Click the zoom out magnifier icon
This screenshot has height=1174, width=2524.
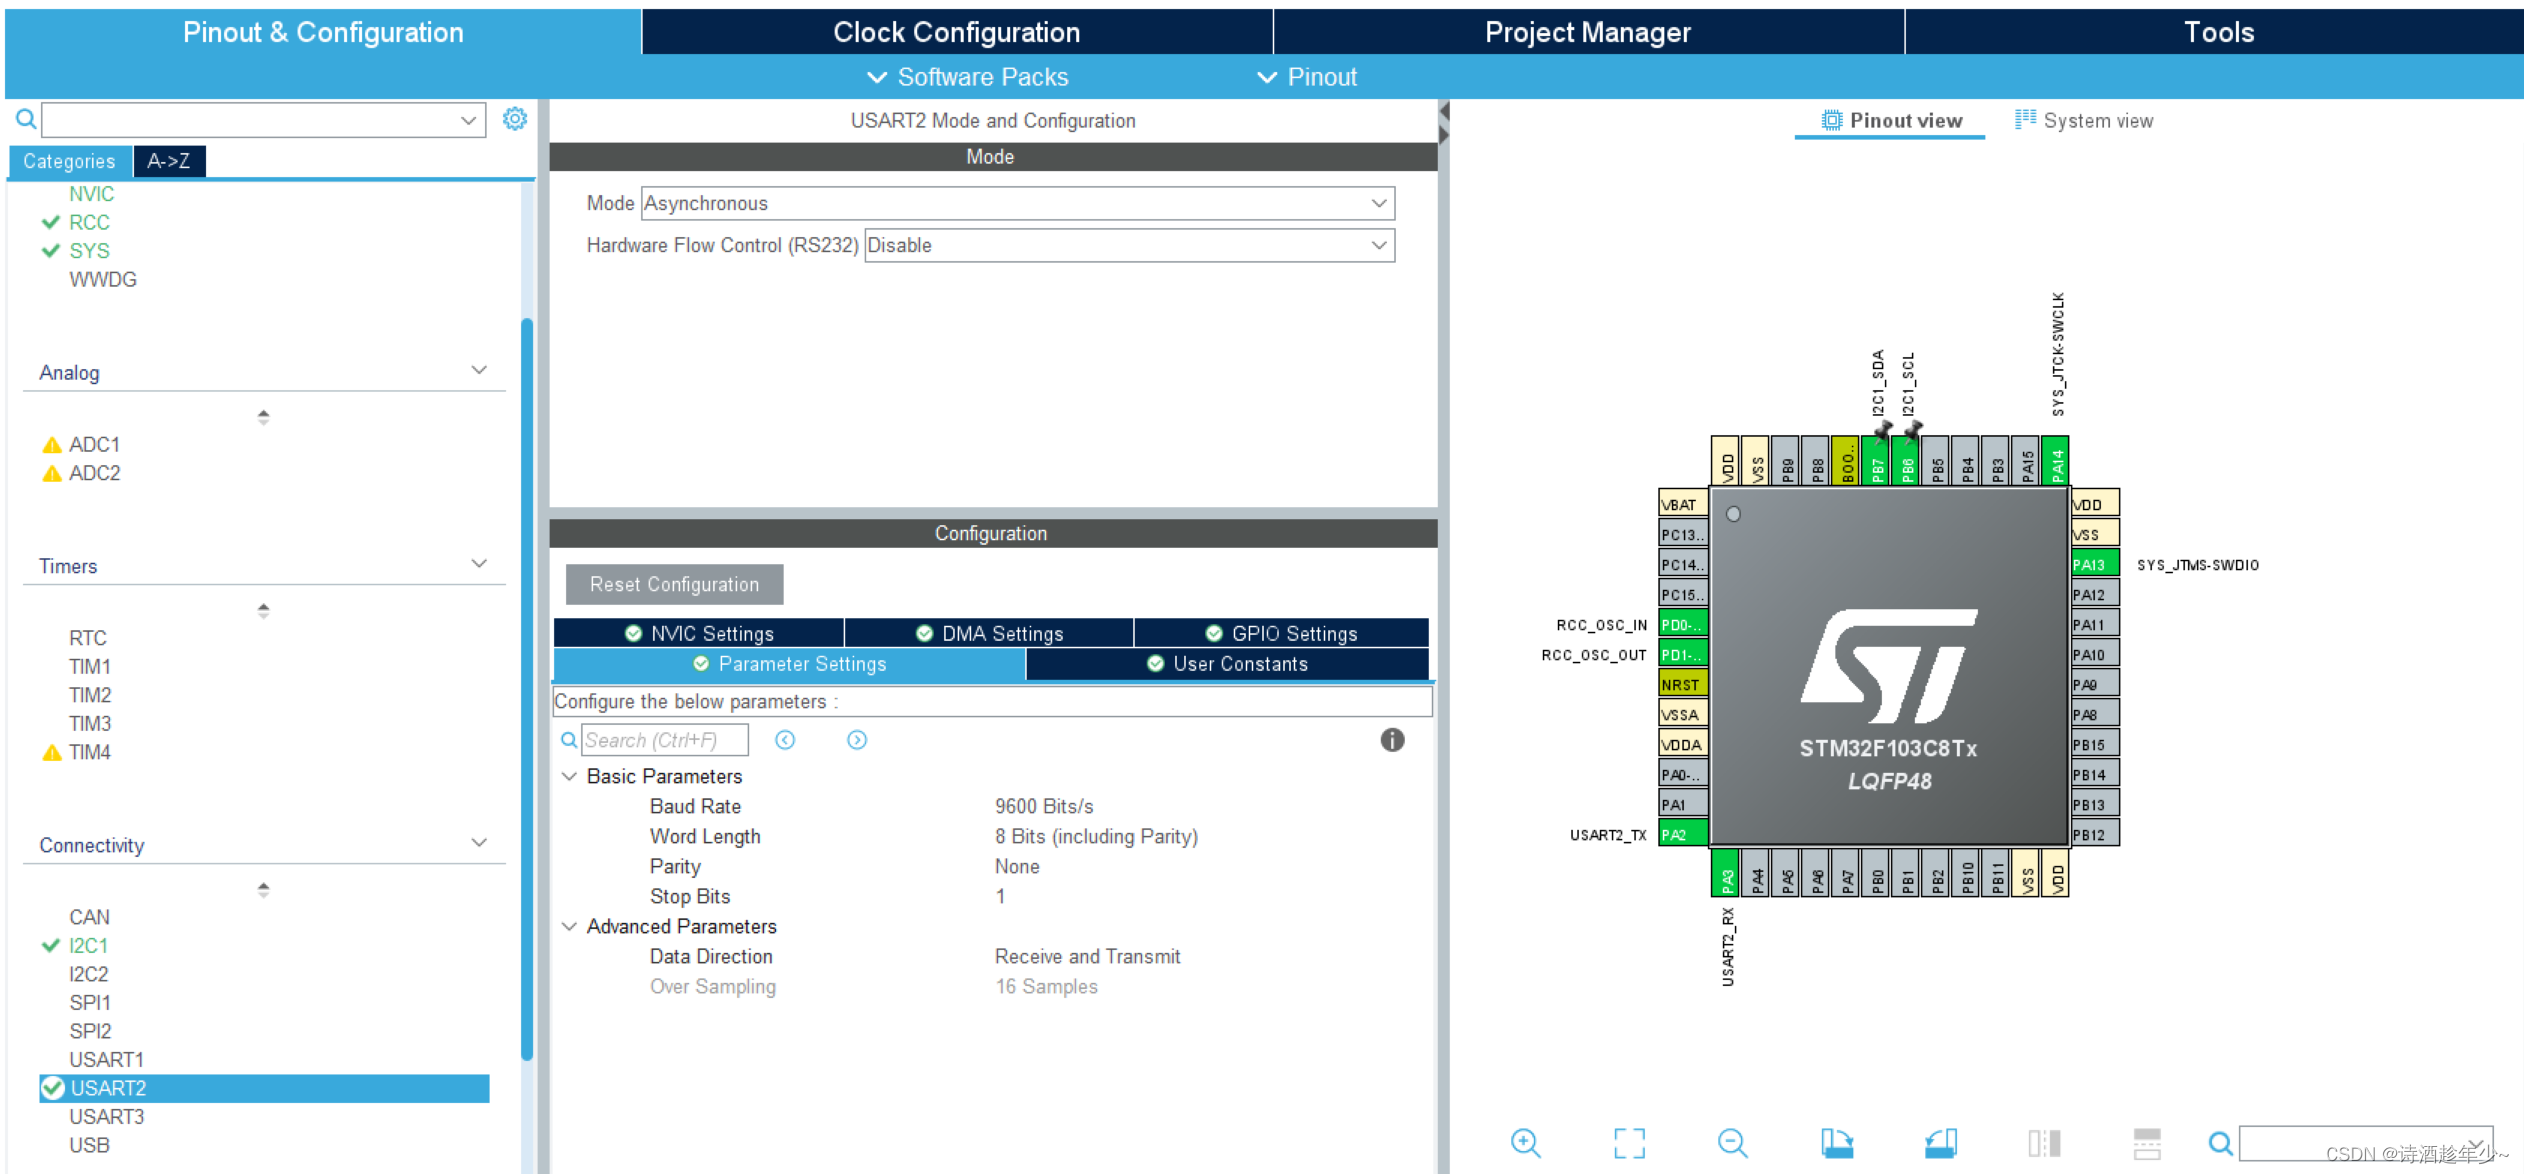pos(1732,1142)
